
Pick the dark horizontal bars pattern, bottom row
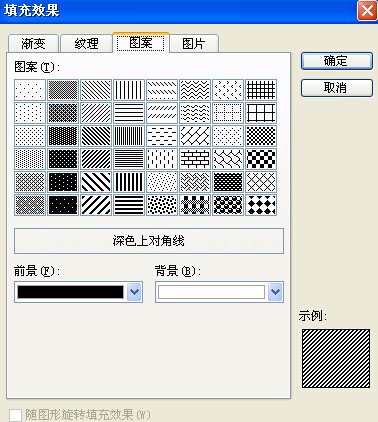point(129,205)
